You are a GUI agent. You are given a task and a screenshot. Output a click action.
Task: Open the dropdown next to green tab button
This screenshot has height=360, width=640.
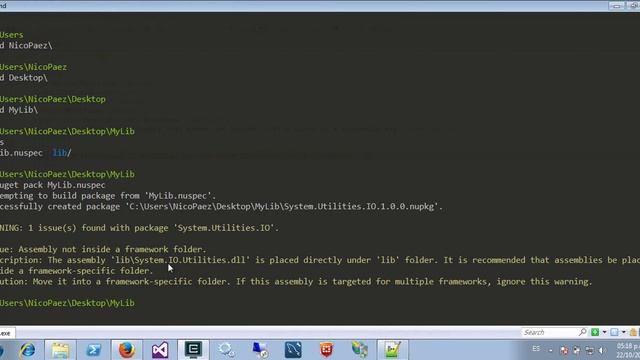point(604,332)
